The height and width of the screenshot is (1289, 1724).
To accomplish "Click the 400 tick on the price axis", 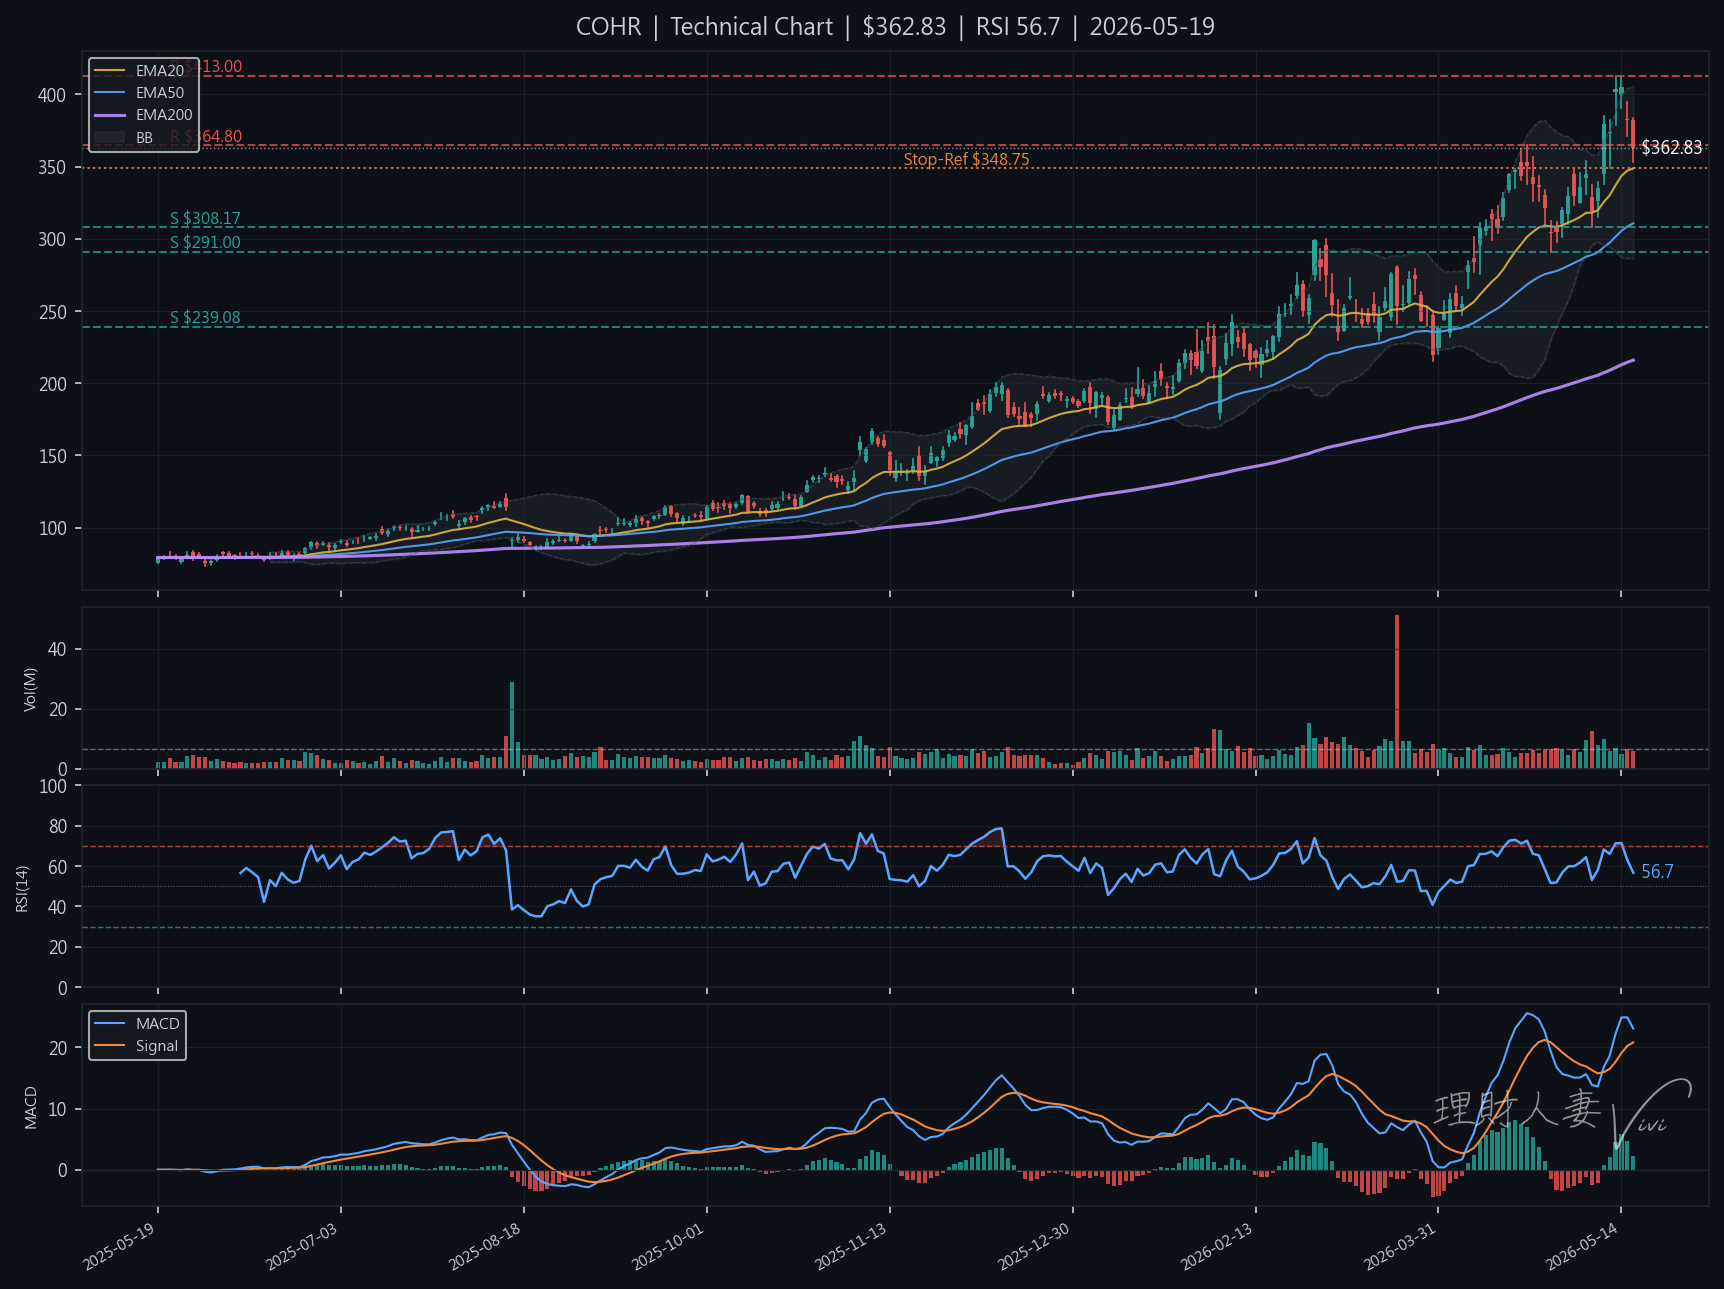I will click(x=52, y=95).
